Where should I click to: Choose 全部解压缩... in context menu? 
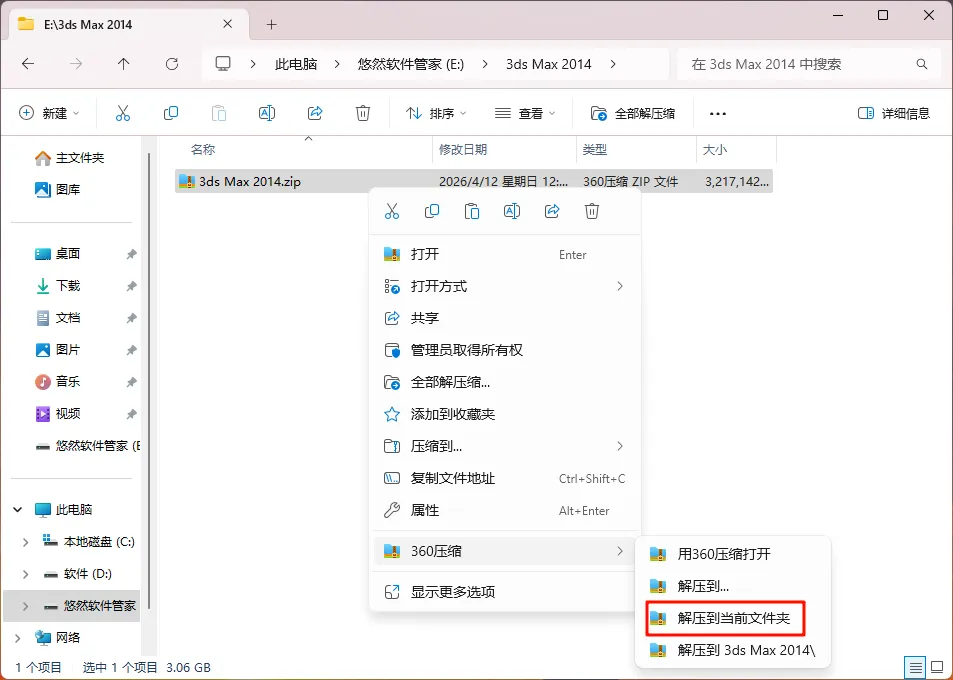coord(505,382)
